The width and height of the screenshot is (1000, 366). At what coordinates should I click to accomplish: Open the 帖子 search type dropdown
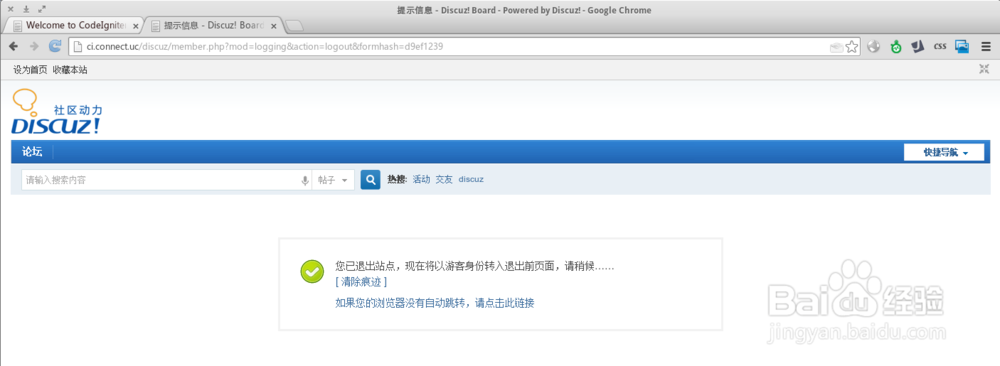pos(334,180)
